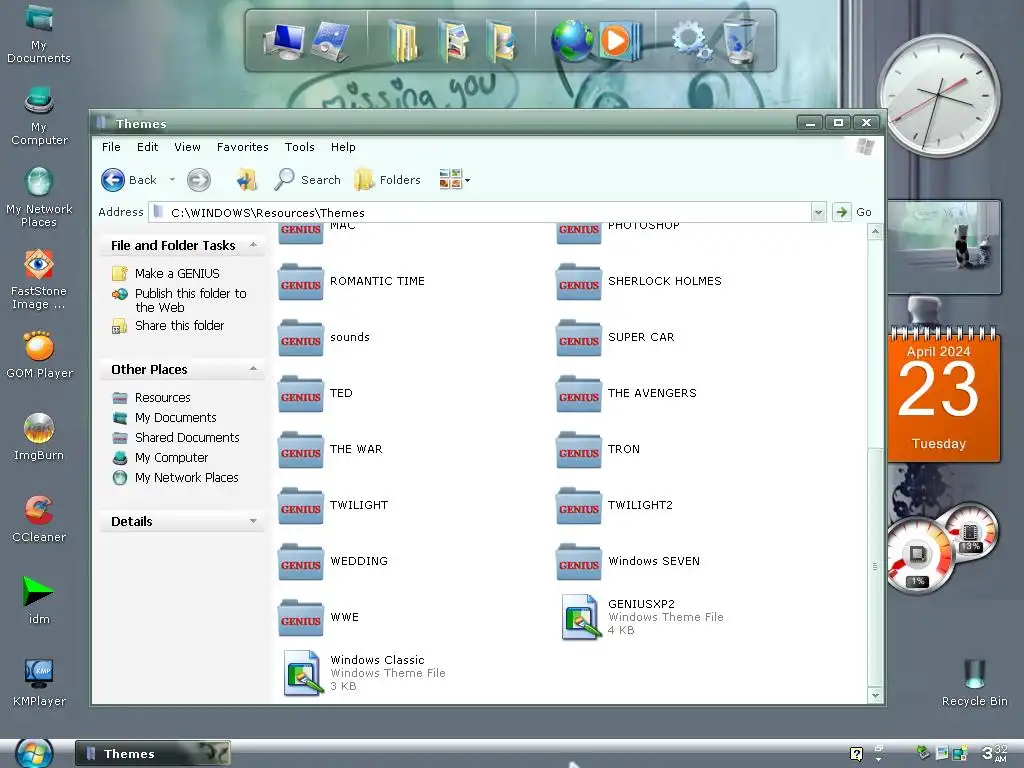Select the Windows Classic theme file icon
This screenshot has height=768, width=1024.
point(303,673)
